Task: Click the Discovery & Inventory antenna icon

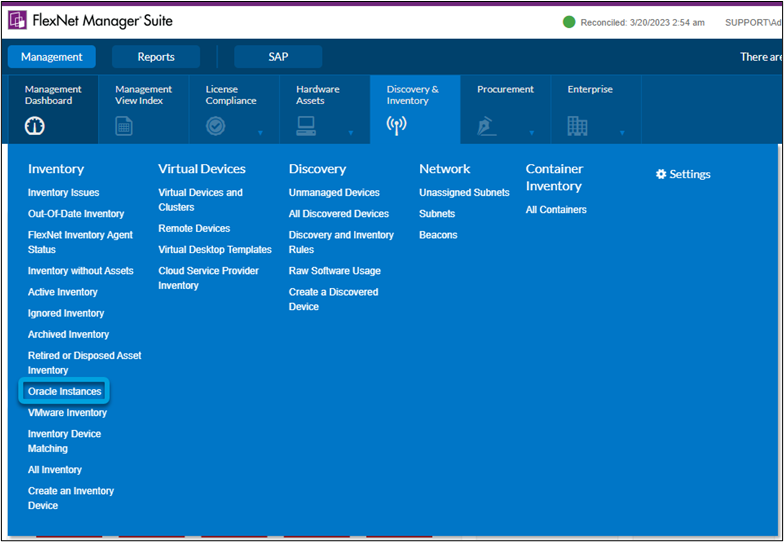Action: tap(396, 126)
